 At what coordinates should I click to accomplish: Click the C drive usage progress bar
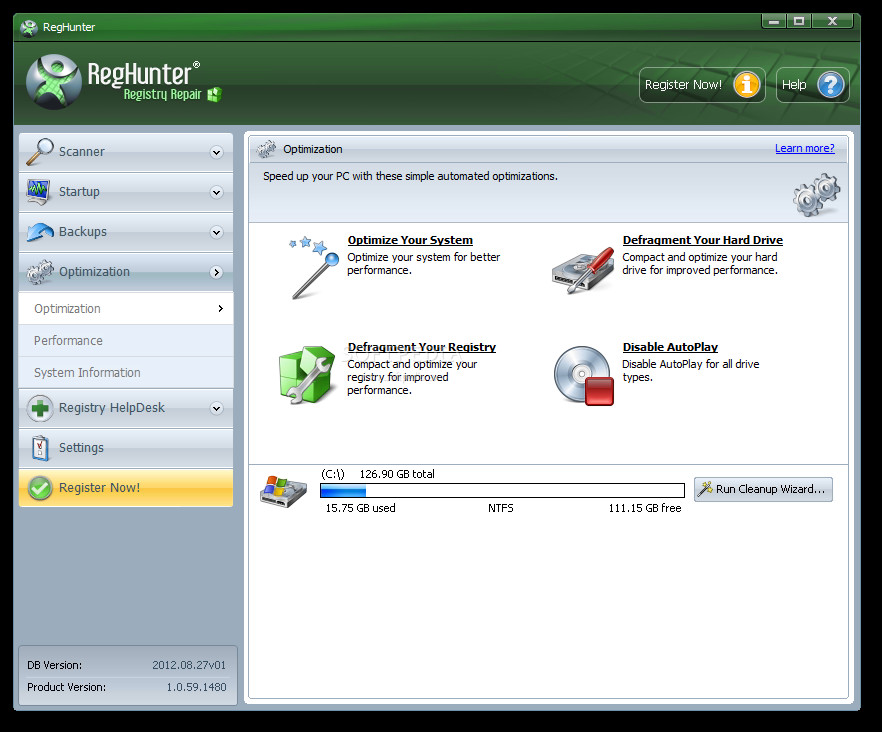click(x=502, y=491)
